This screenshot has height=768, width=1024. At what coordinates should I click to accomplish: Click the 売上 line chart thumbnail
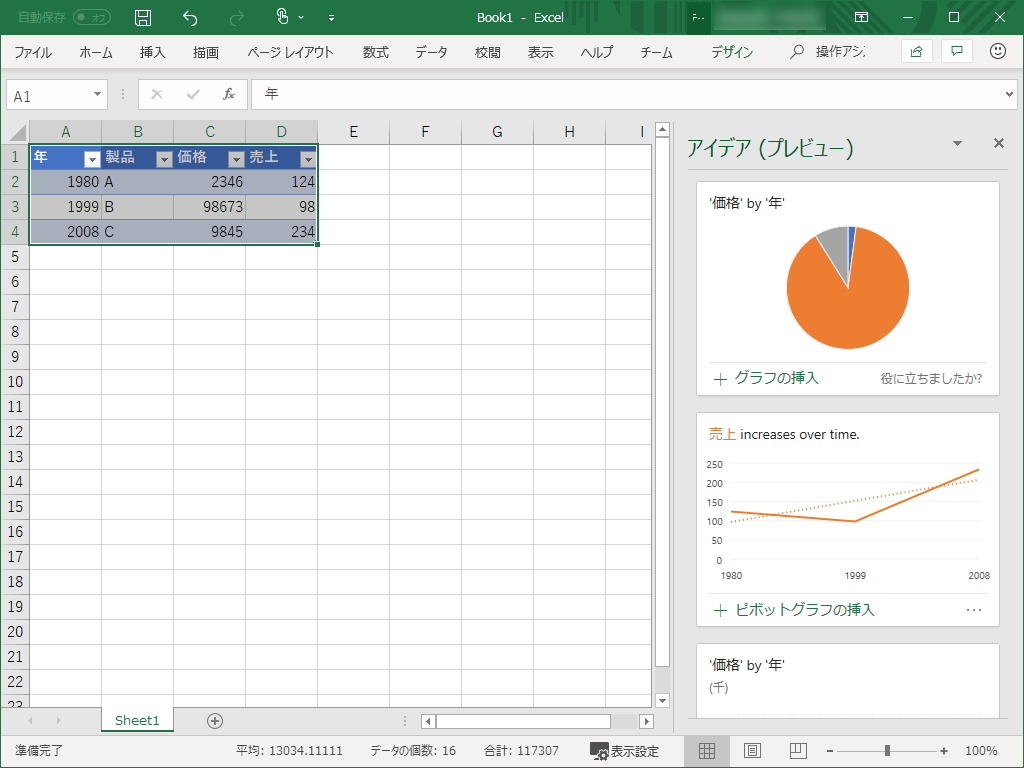coord(848,520)
